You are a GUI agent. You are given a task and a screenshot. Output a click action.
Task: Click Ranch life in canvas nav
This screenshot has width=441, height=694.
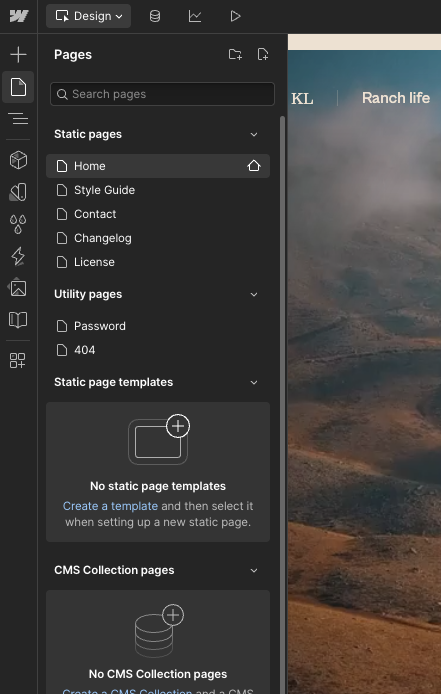click(x=396, y=98)
